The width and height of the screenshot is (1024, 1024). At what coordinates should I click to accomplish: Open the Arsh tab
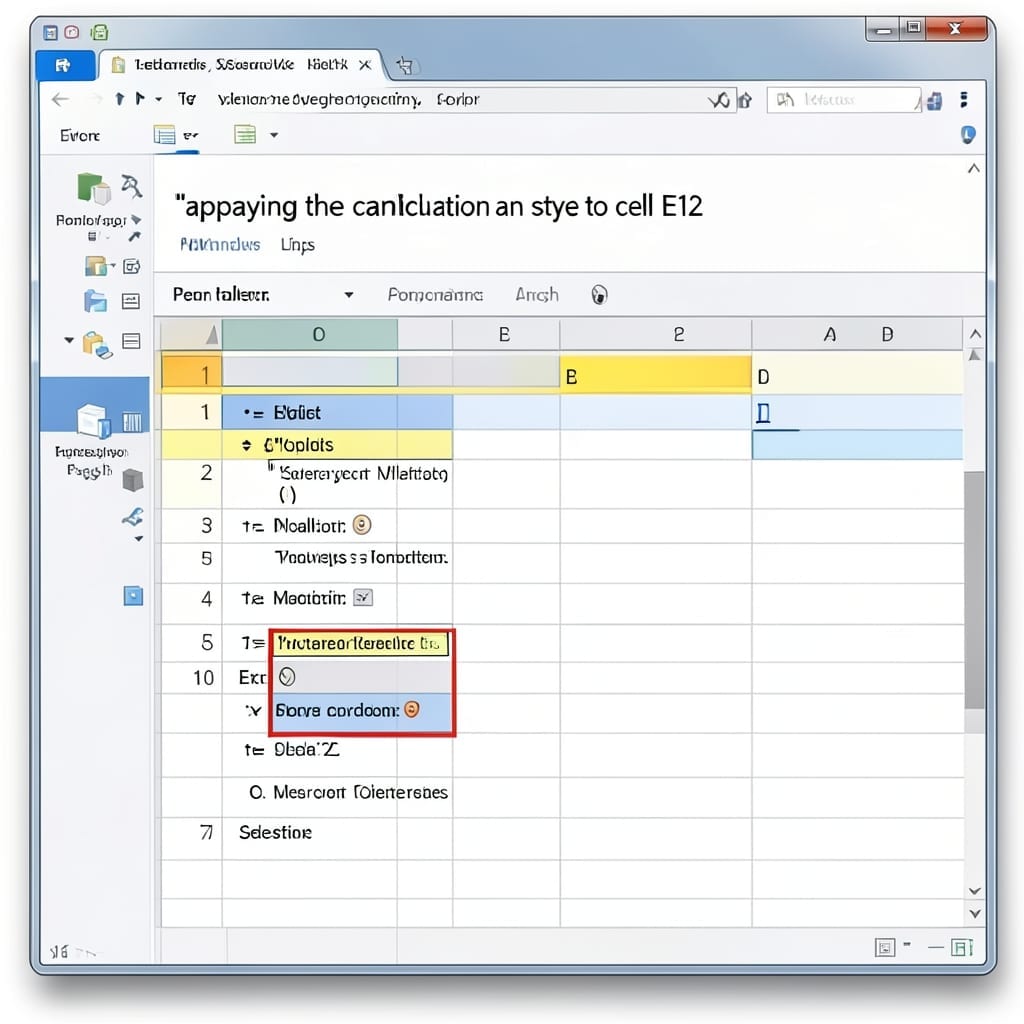[537, 295]
